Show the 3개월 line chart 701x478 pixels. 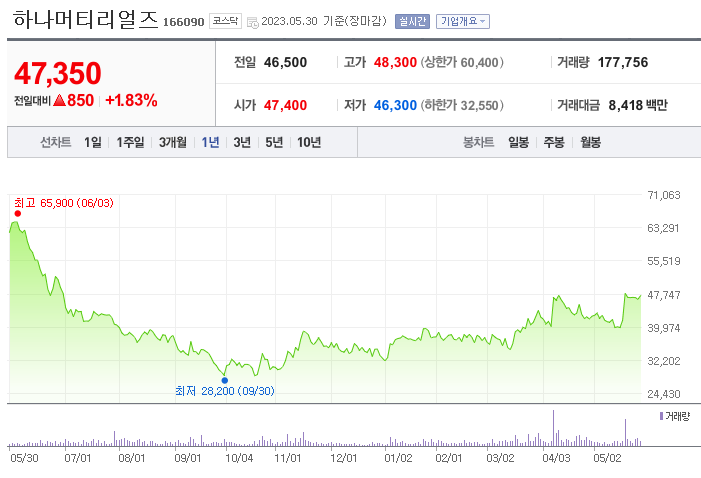click(173, 142)
